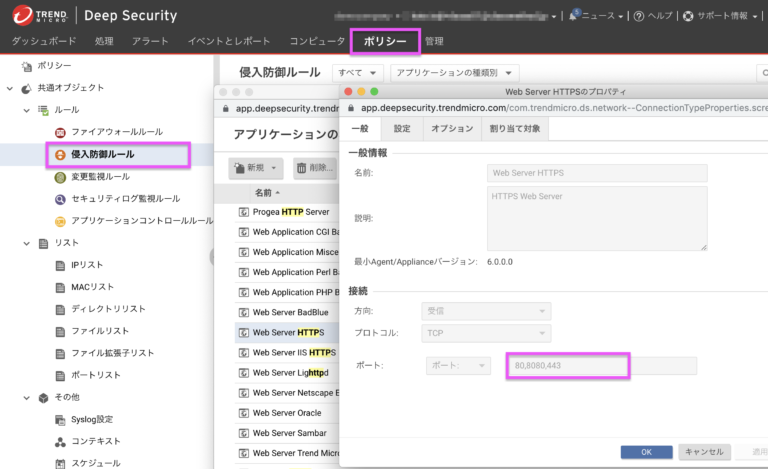This screenshot has width=768, height=469.
Task: Click the 変更監視ルール icon
Action: point(60,177)
